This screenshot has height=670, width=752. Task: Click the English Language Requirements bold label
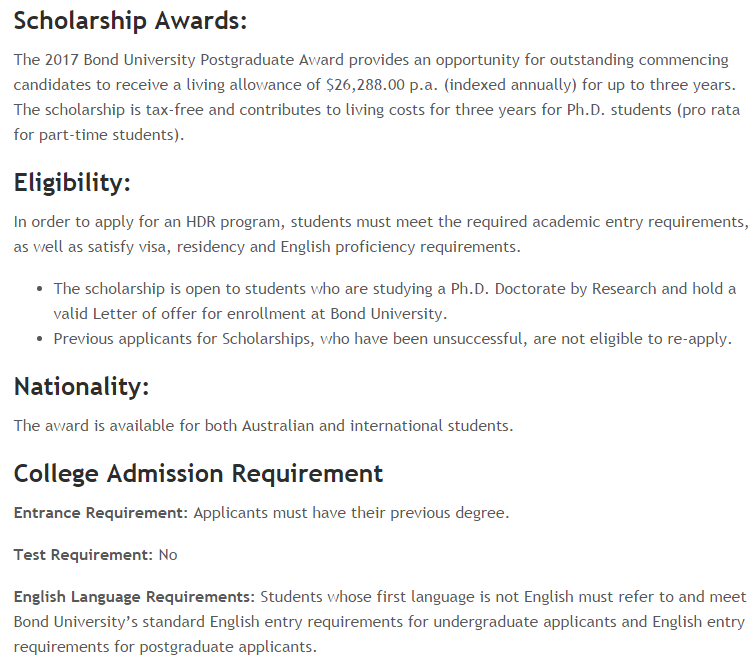134,597
